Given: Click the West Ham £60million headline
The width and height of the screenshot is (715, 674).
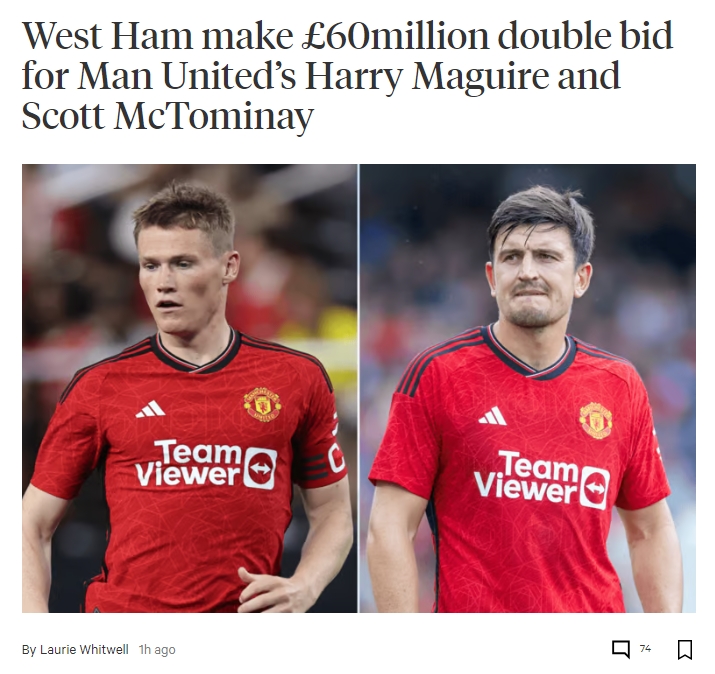Looking at the screenshot, I should point(347,75).
